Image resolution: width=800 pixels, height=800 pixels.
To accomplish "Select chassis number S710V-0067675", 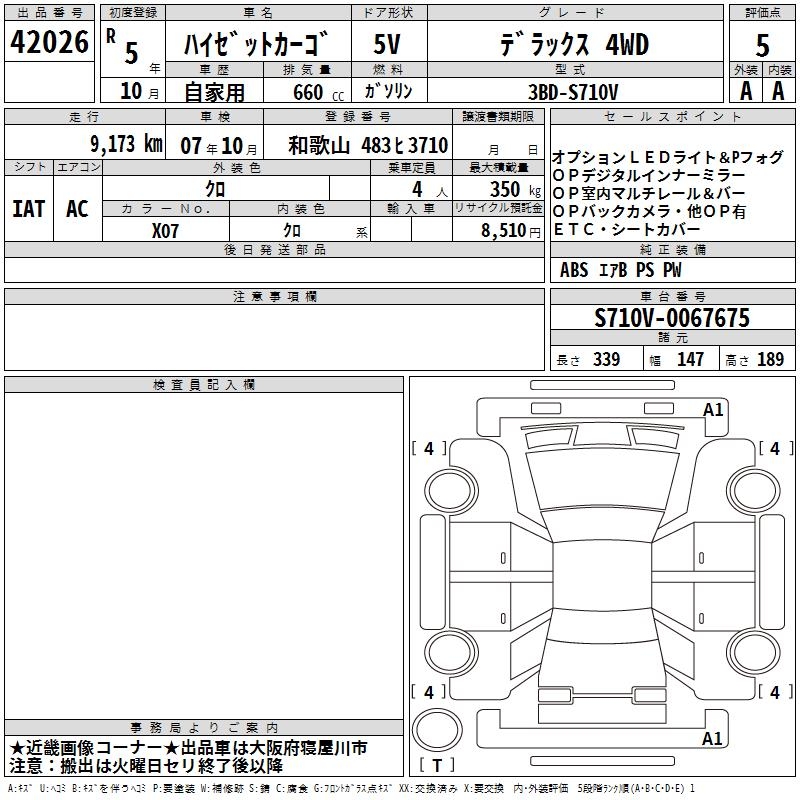I will click(x=672, y=318).
